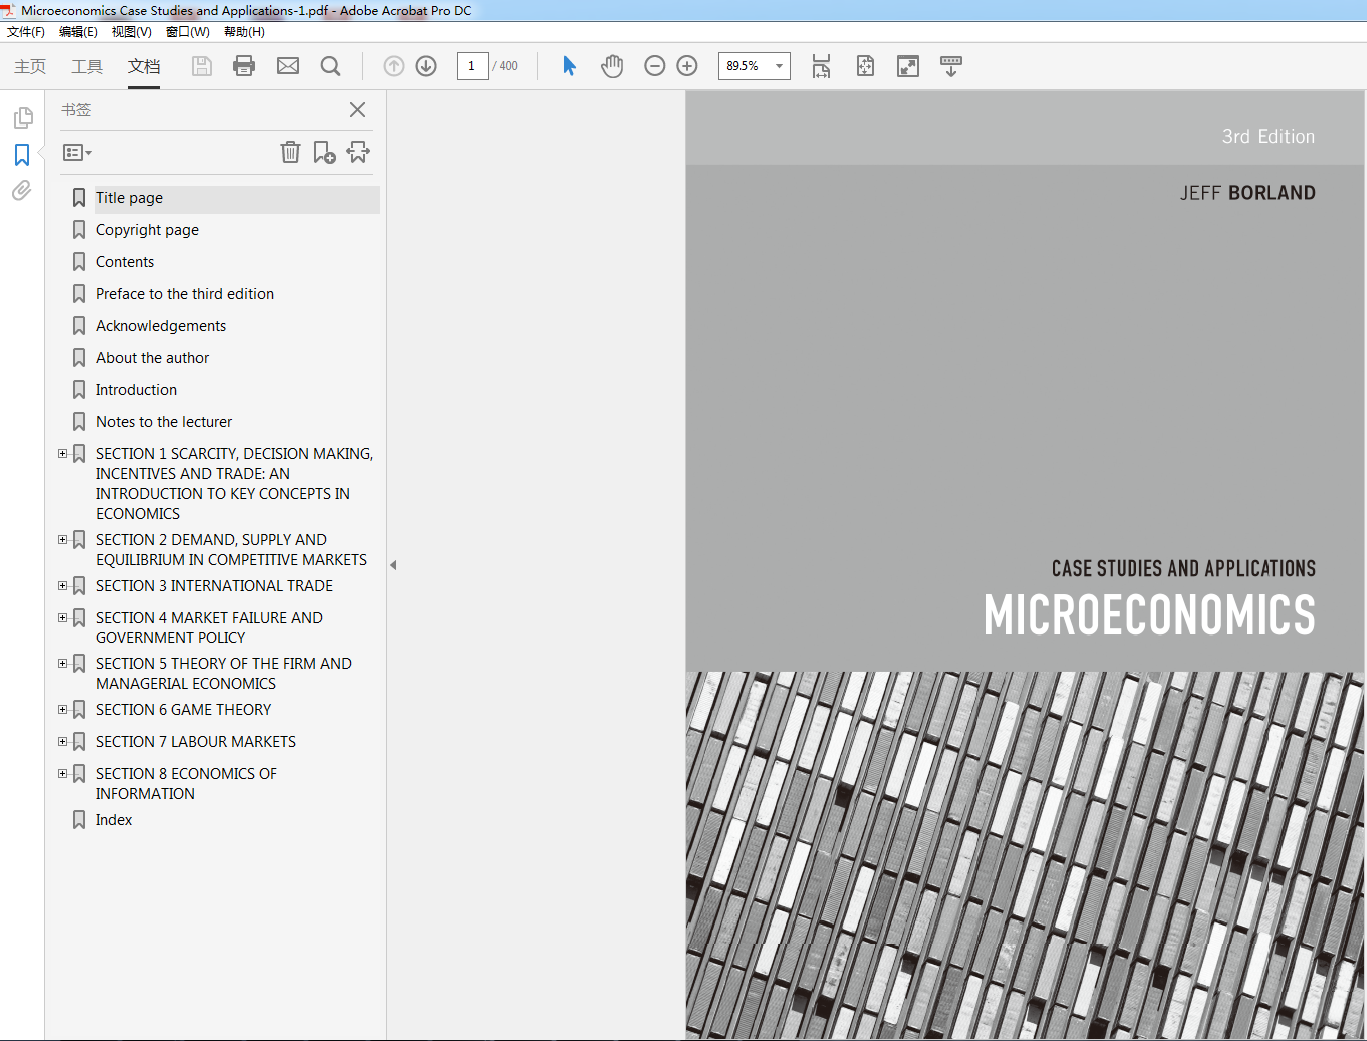
Task: Expand SECTION 4 bookmark node
Action: pos(62,618)
